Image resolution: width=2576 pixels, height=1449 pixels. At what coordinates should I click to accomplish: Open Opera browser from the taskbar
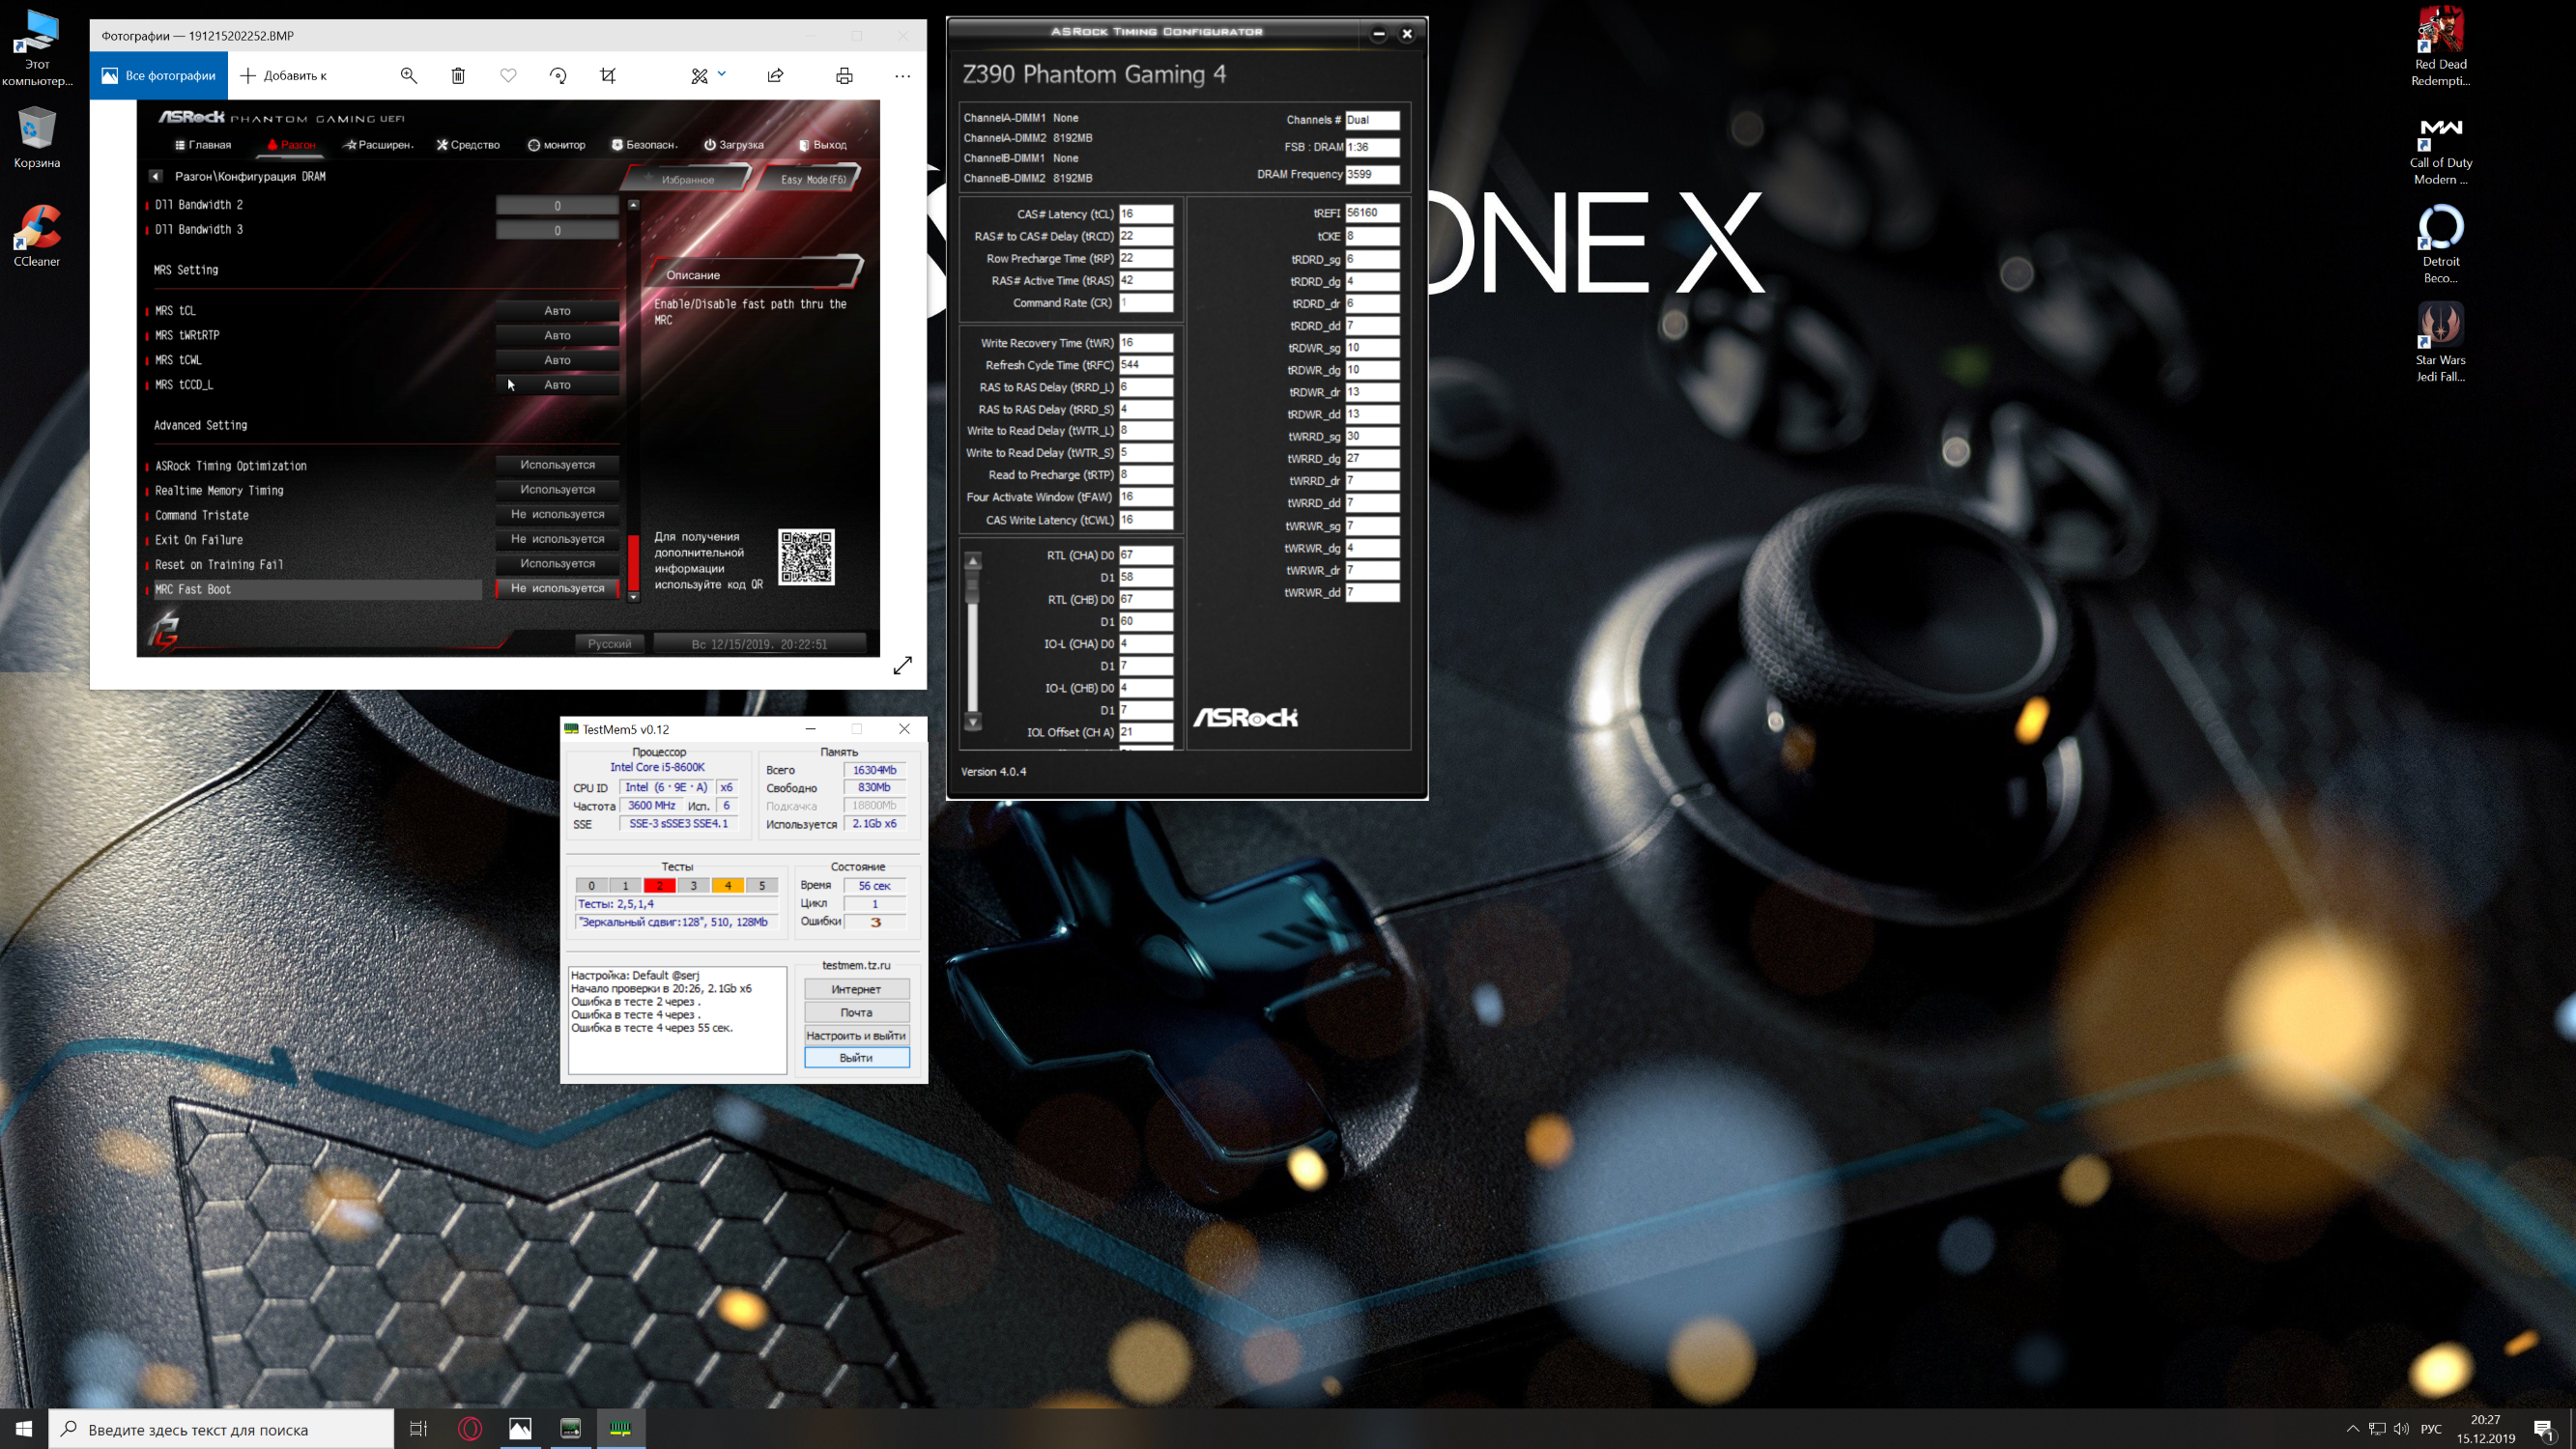(x=470, y=1429)
